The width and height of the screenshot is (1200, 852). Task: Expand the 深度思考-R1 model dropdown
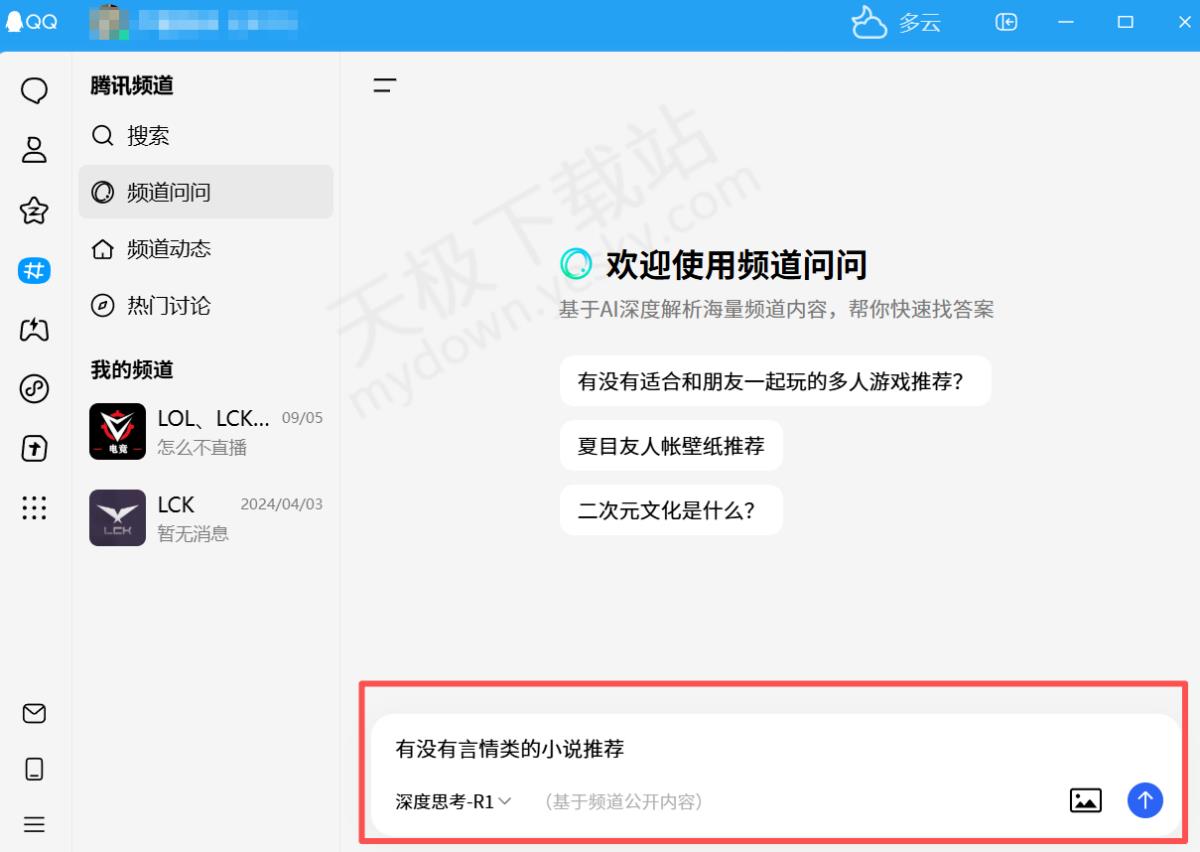[x=453, y=801]
